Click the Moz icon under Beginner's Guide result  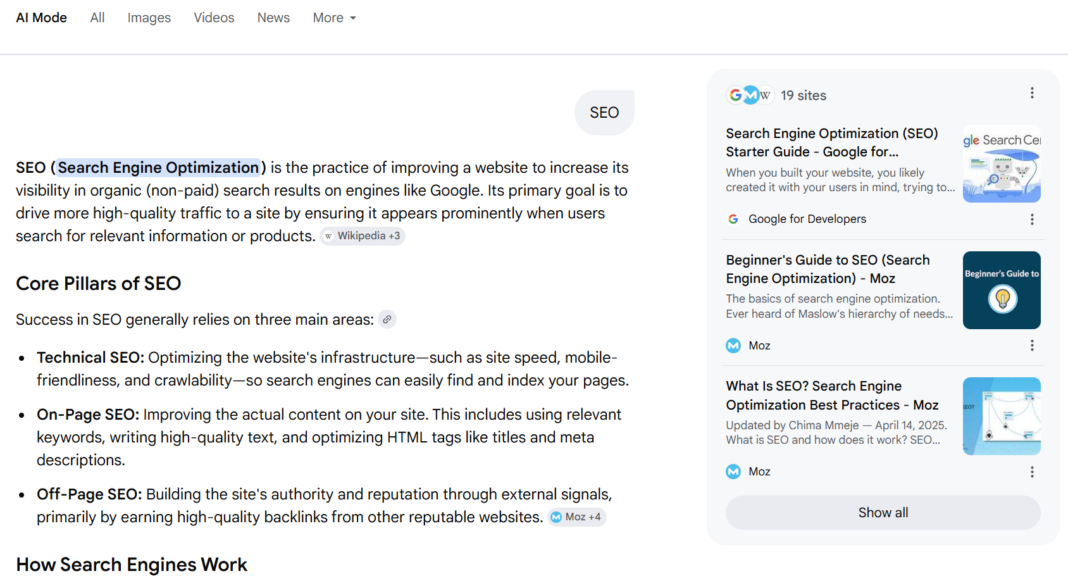tap(733, 346)
